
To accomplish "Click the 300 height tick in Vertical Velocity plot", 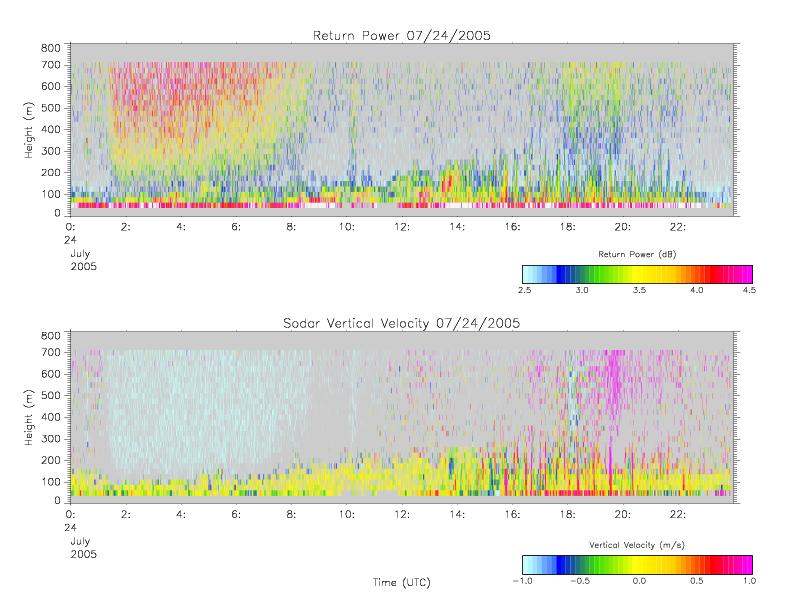I will [x=50, y=438].
